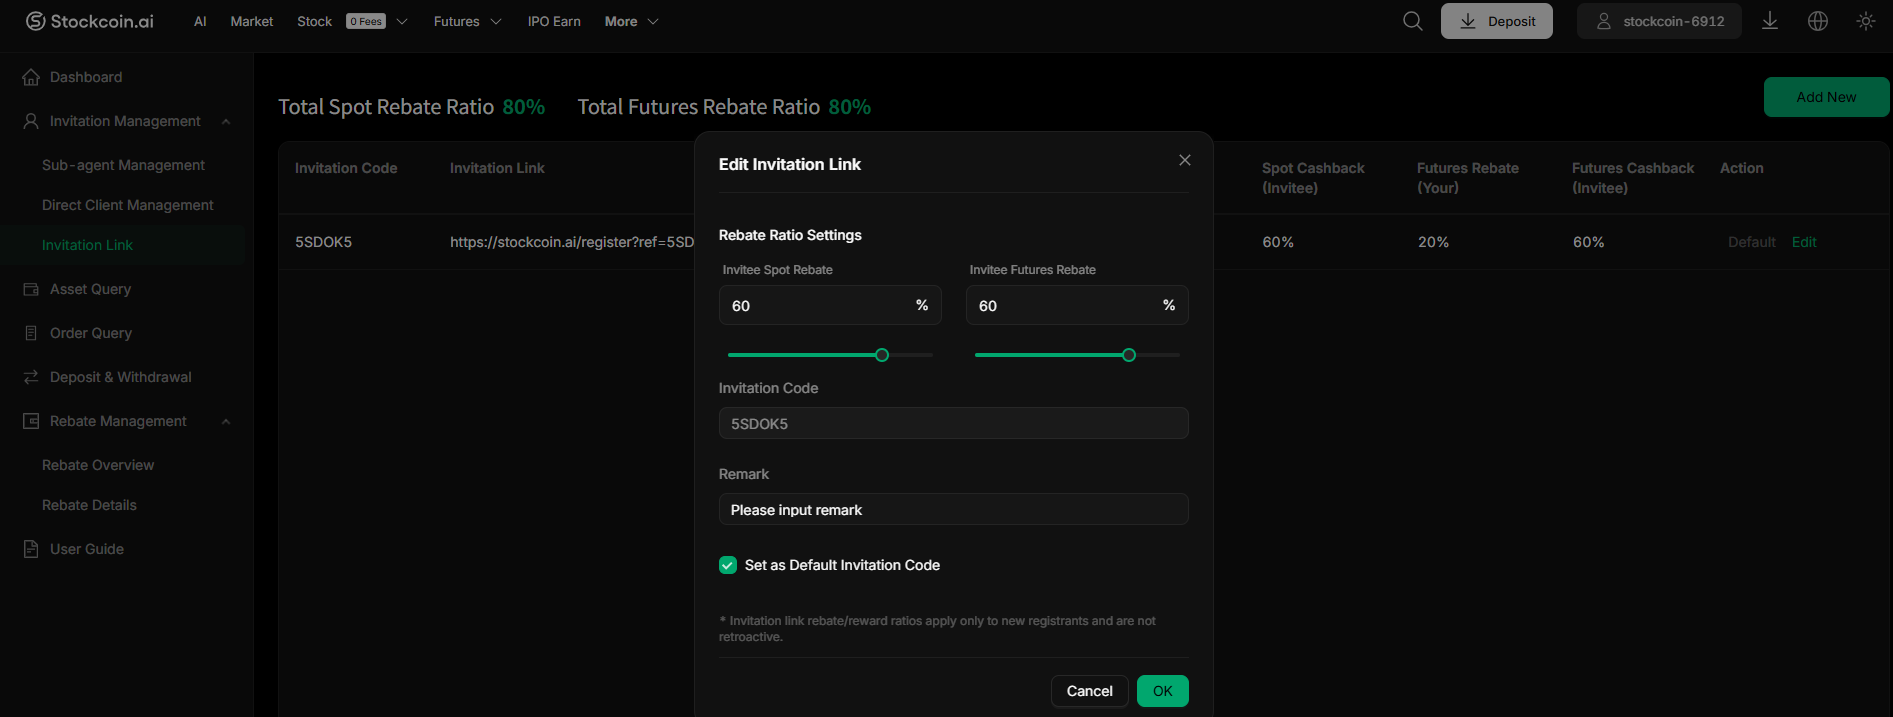Viewport: 1893px width, 717px height.
Task: Open Dashboard via house icon
Action: [x=31, y=77]
